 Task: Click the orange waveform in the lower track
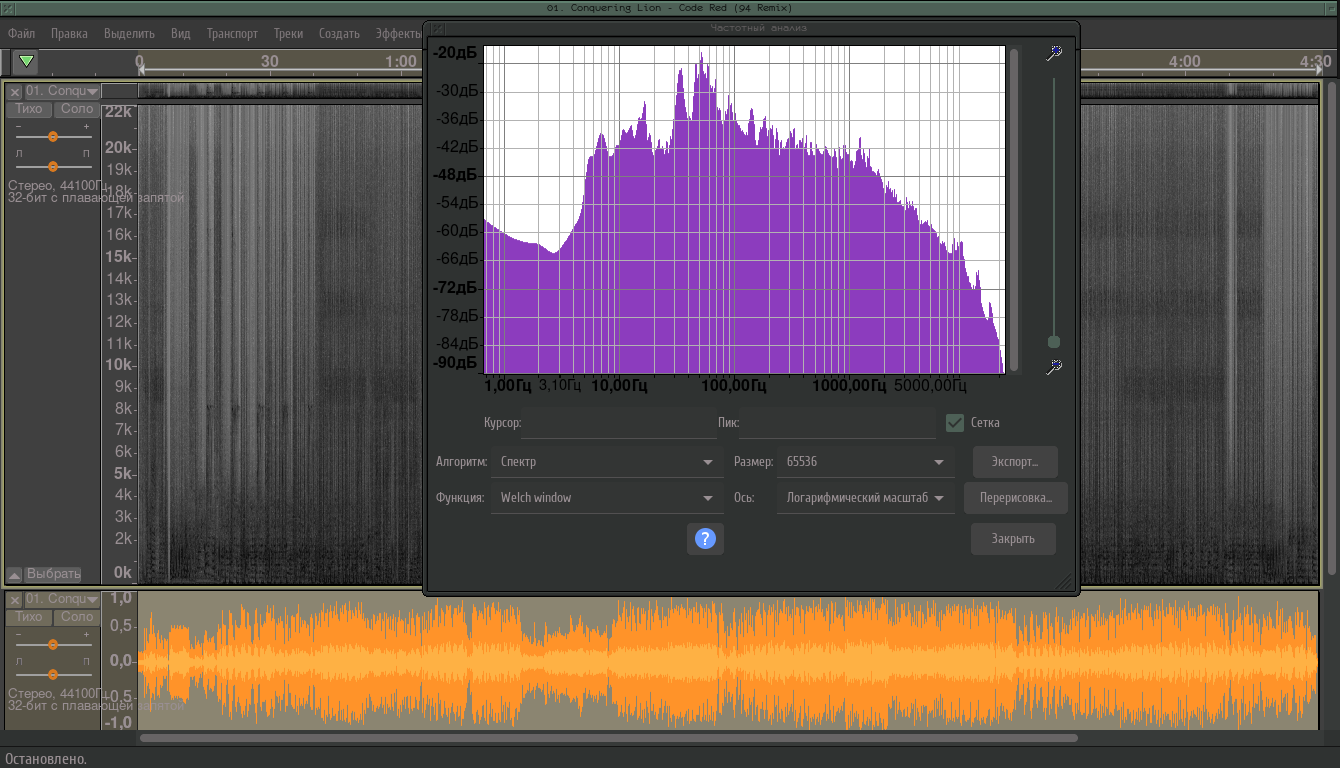point(728,661)
